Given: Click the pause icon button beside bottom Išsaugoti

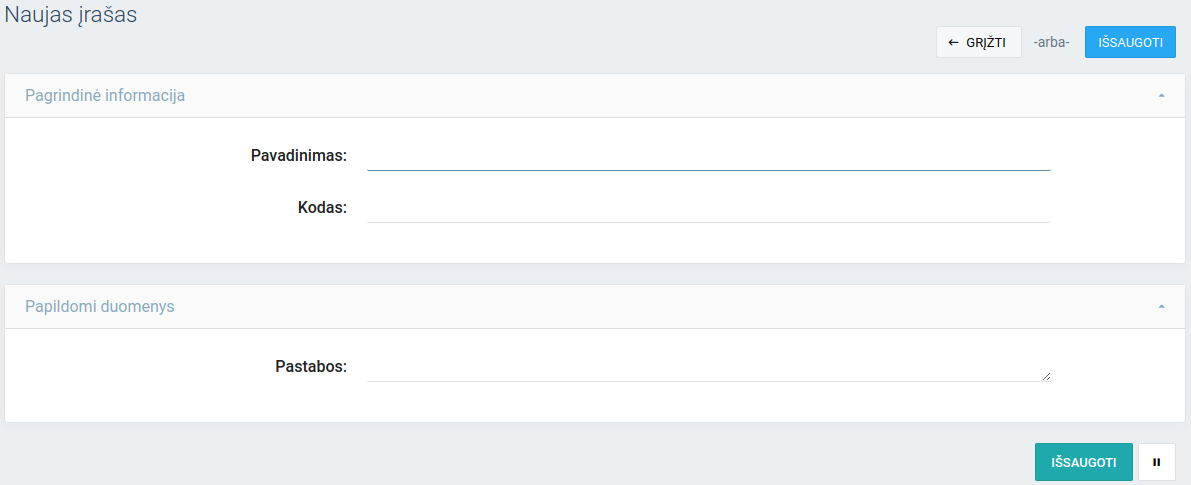Looking at the screenshot, I should point(1156,463).
